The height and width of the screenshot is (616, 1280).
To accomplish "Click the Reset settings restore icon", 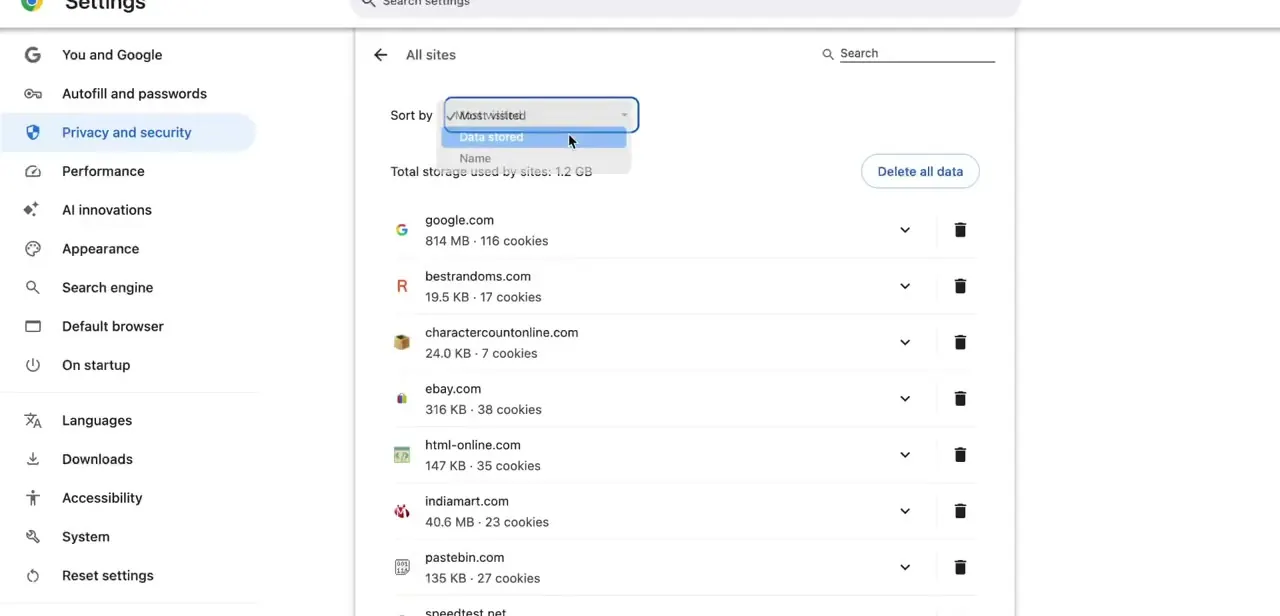I will (x=33, y=576).
